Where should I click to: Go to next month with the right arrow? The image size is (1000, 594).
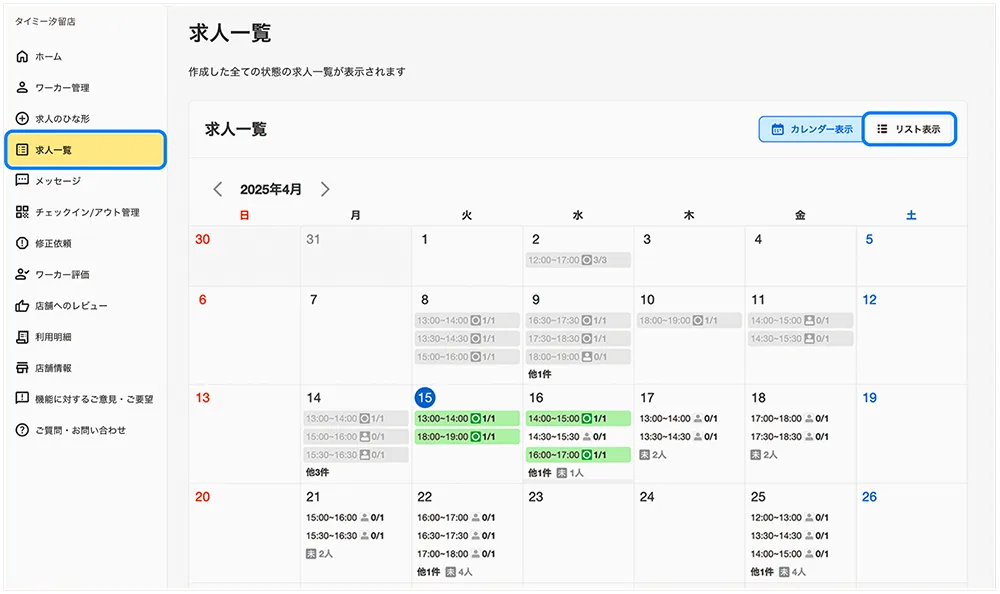pyautogui.click(x=325, y=186)
